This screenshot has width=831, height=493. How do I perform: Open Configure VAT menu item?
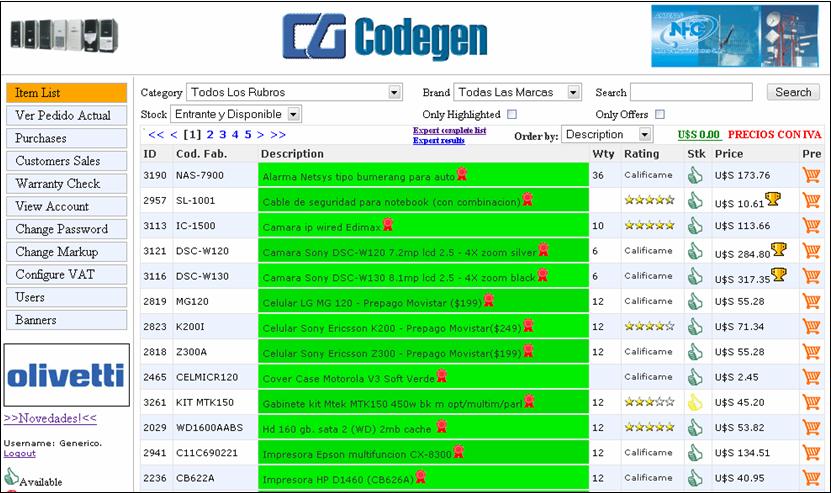tap(67, 275)
